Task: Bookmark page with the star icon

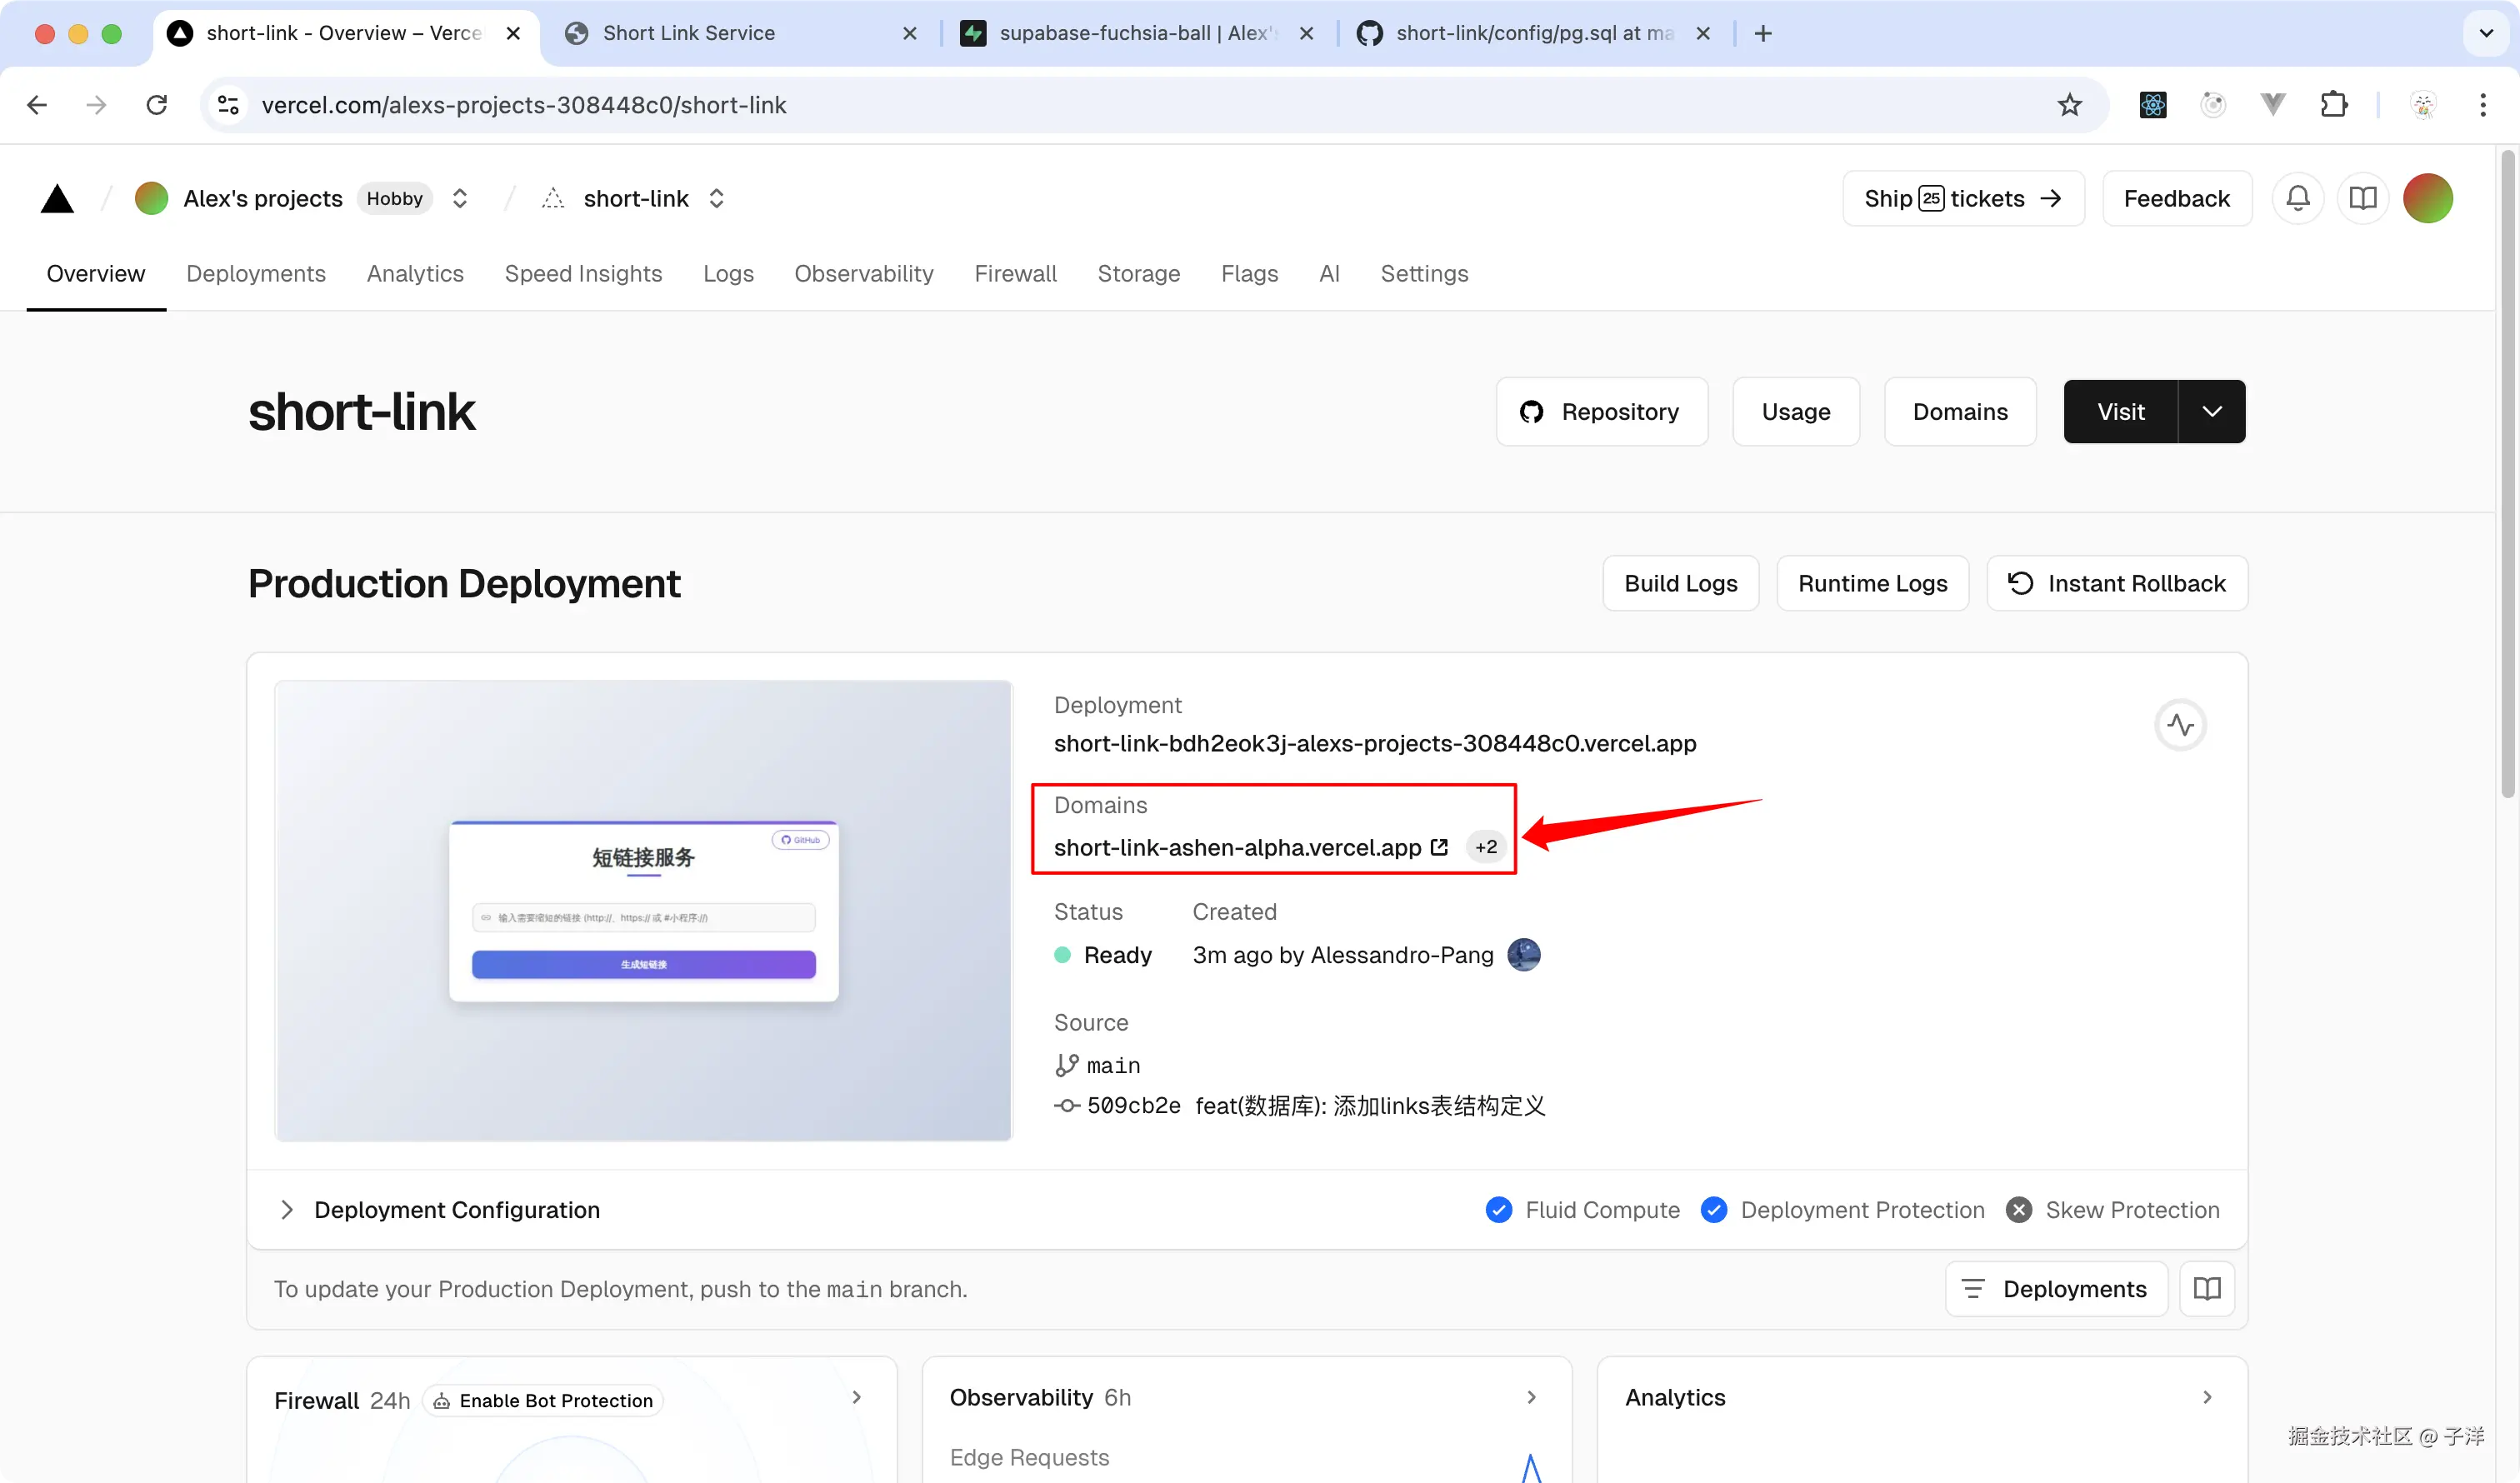Action: click(x=2069, y=105)
